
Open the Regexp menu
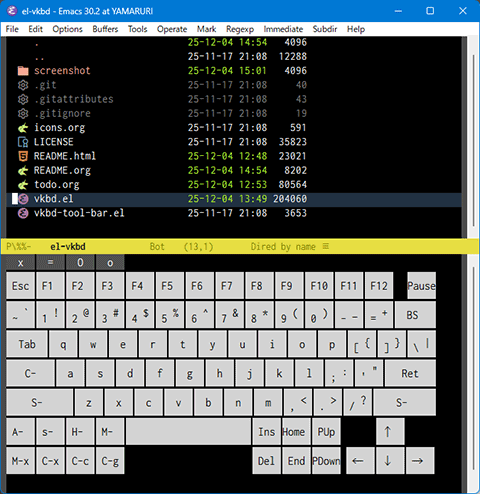240,29
